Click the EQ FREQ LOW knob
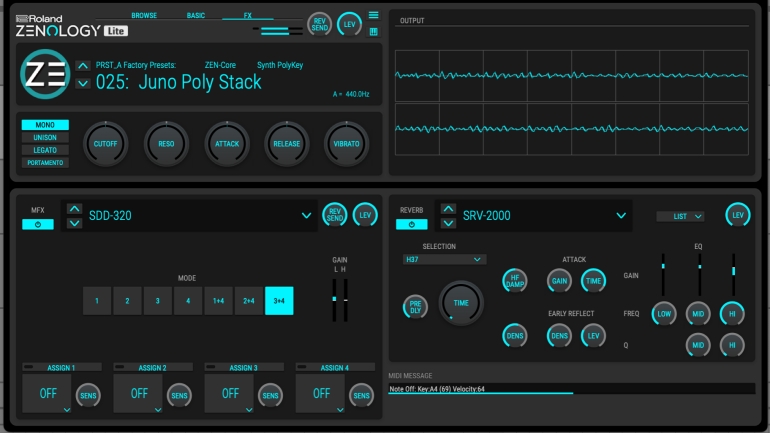 point(664,314)
